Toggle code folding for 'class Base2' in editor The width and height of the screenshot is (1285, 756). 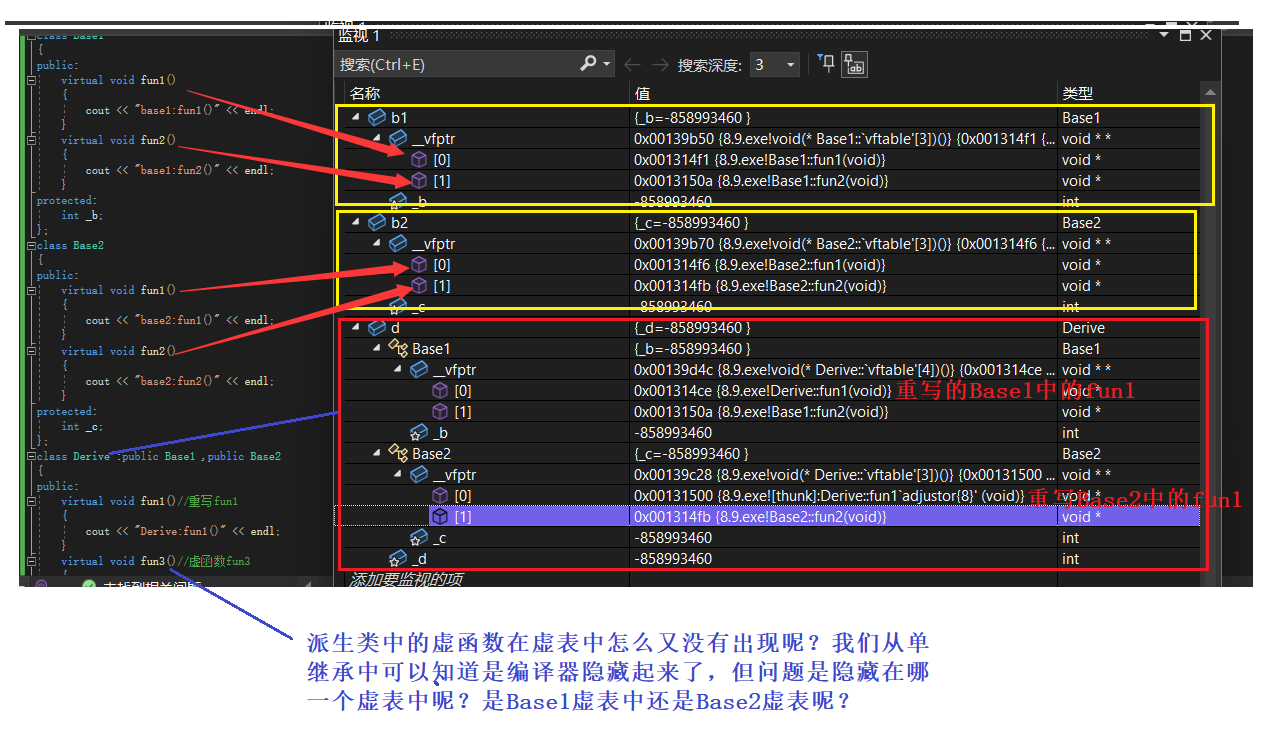[x=31, y=245]
